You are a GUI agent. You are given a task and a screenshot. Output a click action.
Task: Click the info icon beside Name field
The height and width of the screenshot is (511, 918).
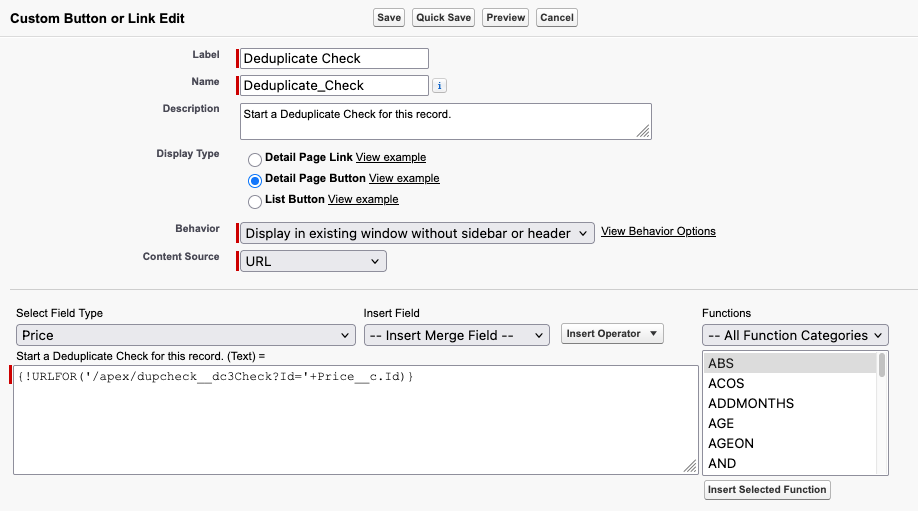coord(439,85)
